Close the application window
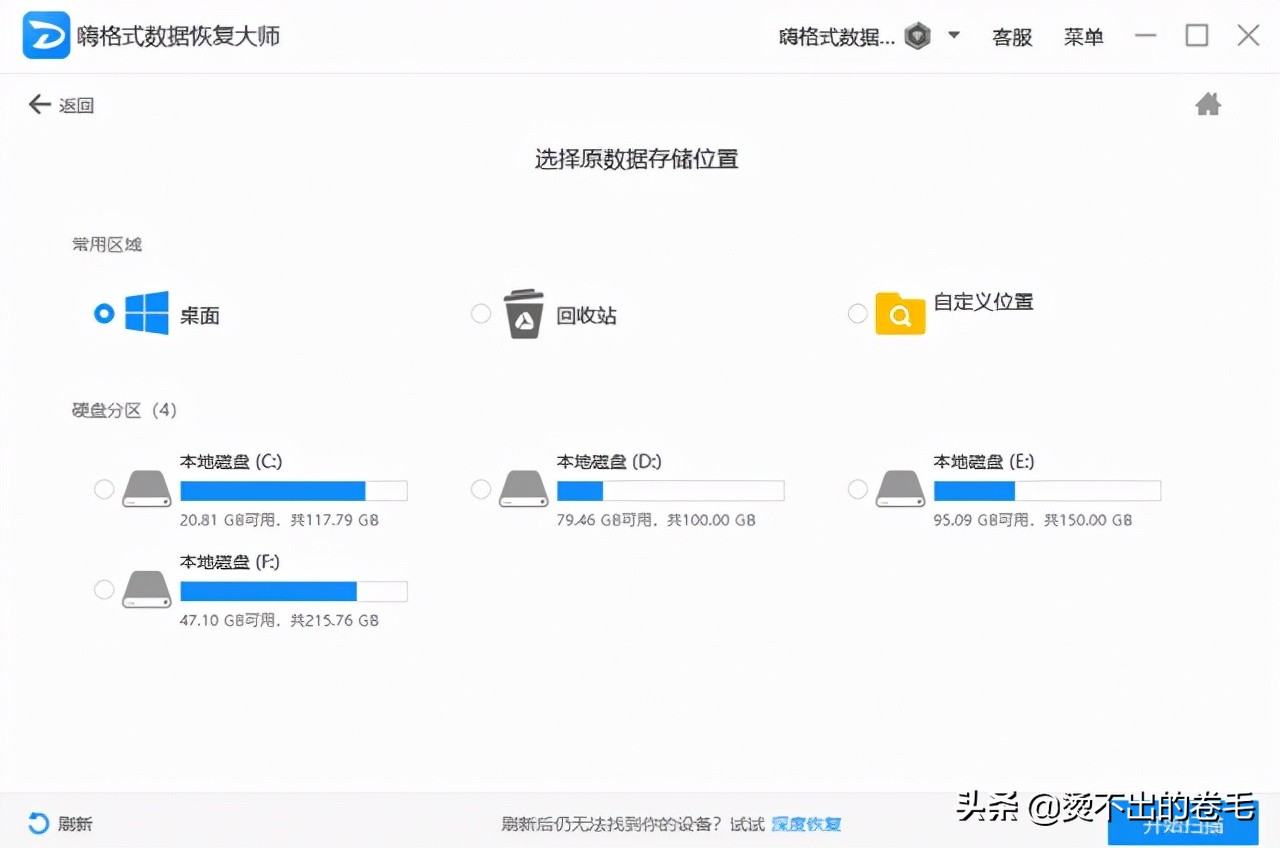The height and width of the screenshot is (848, 1280). 1248,36
